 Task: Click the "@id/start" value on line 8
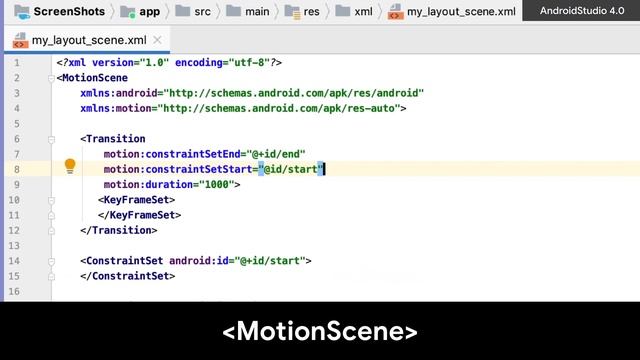pos(291,169)
